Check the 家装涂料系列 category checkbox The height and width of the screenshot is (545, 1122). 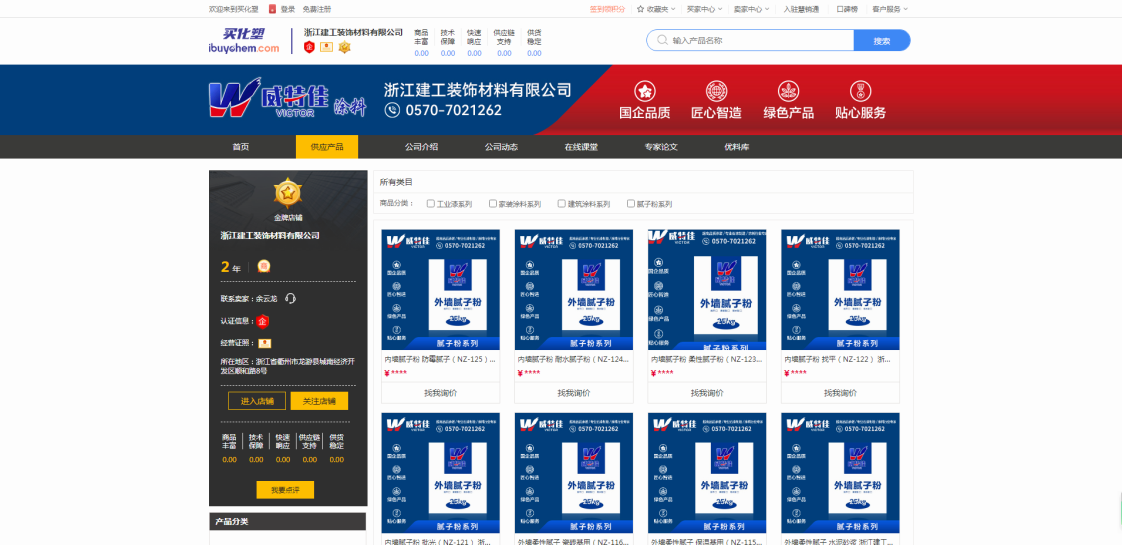tap(492, 204)
